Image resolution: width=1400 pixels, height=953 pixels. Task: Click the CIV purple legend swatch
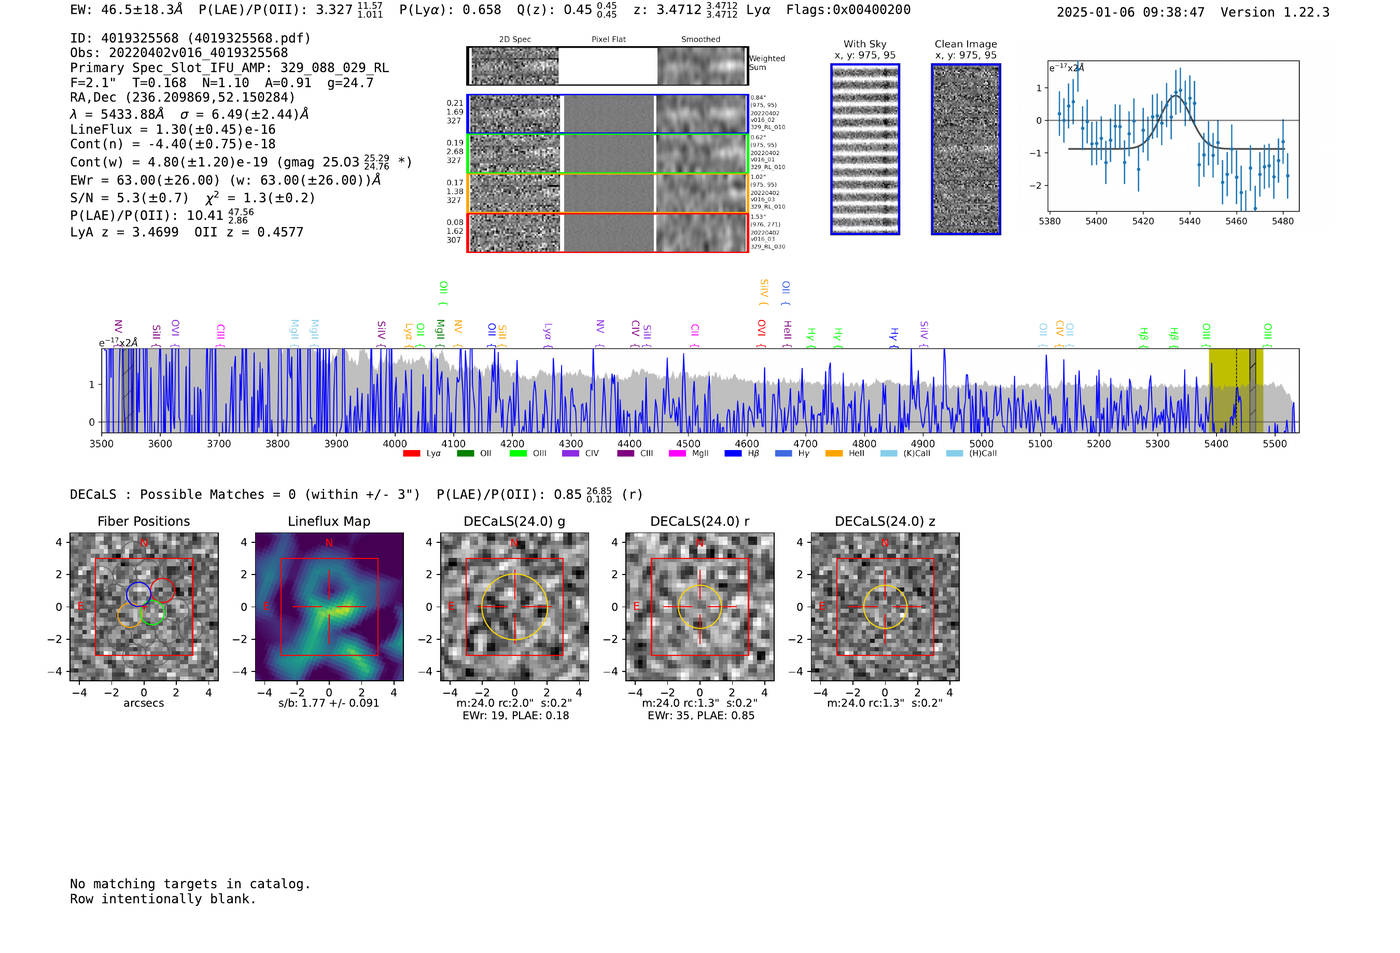point(571,453)
